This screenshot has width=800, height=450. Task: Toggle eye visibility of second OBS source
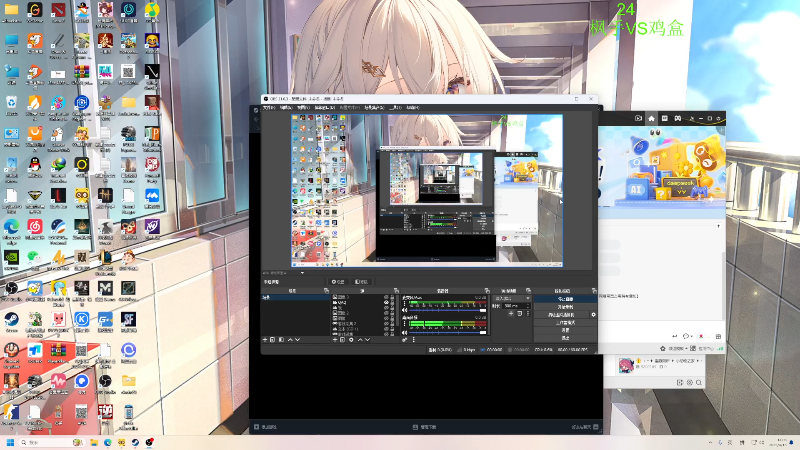click(386, 303)
